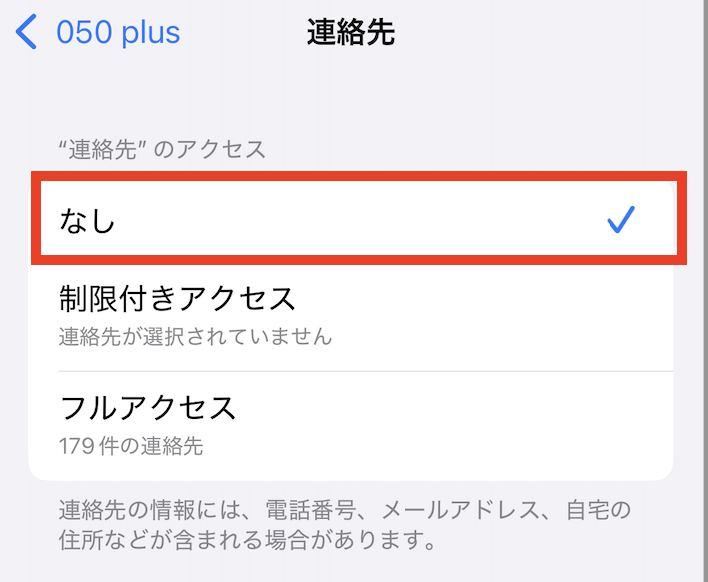This screenshot has height=582, width=708.
Task: Choose フルアクセス option
Action: click(x=351, y=426)
